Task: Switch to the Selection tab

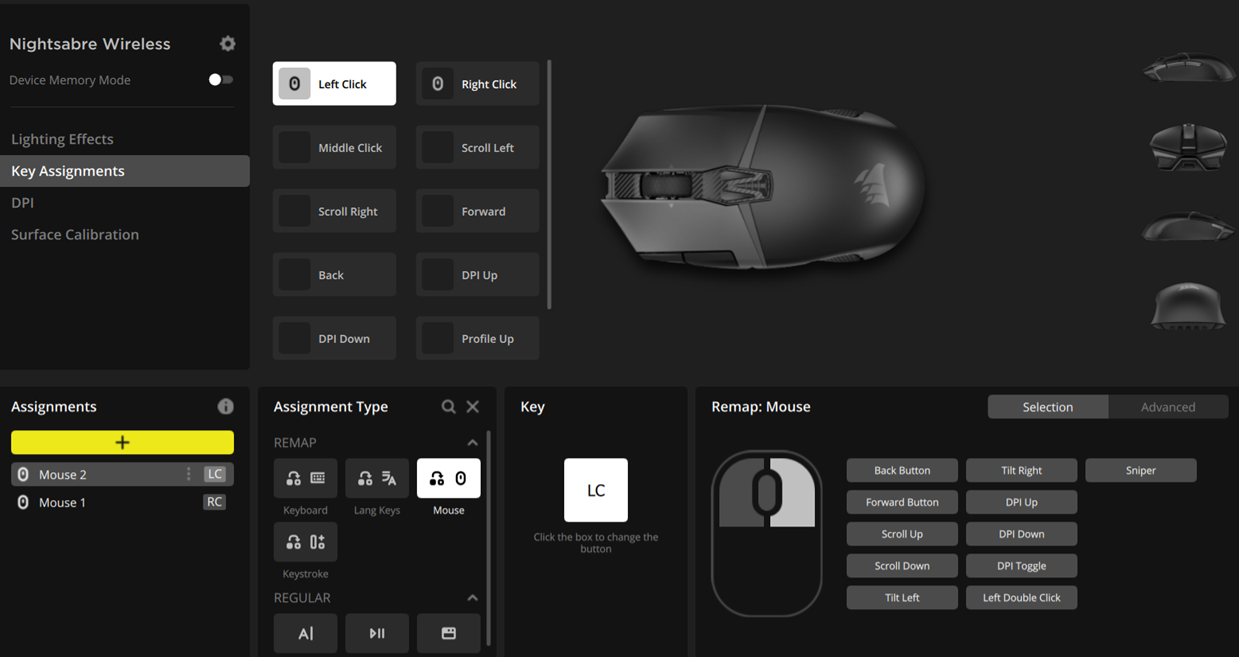Action: [x=1048, y=407]
